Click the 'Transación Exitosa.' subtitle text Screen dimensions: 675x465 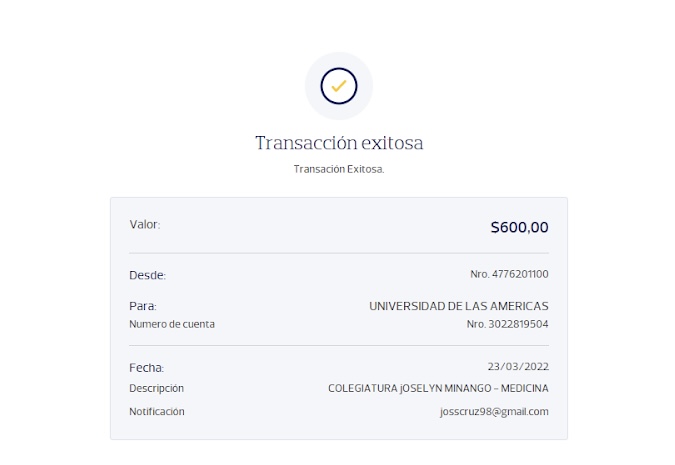coord(339,169)
